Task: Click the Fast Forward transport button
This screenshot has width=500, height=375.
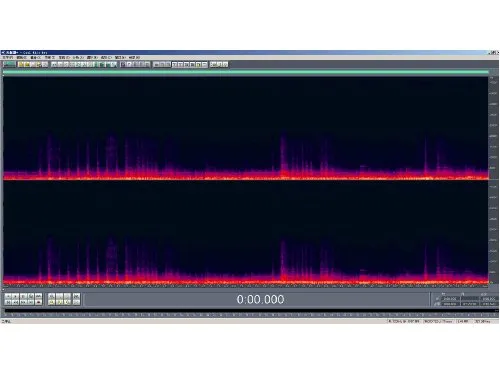Action: point(23,302)
